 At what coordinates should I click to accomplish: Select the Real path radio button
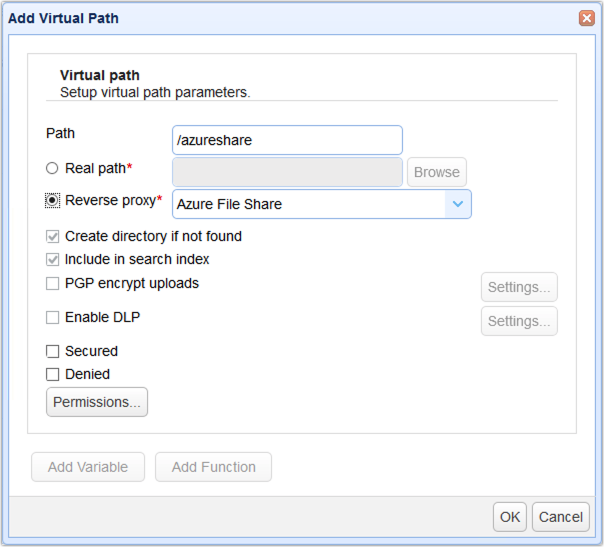coord(52,169)
